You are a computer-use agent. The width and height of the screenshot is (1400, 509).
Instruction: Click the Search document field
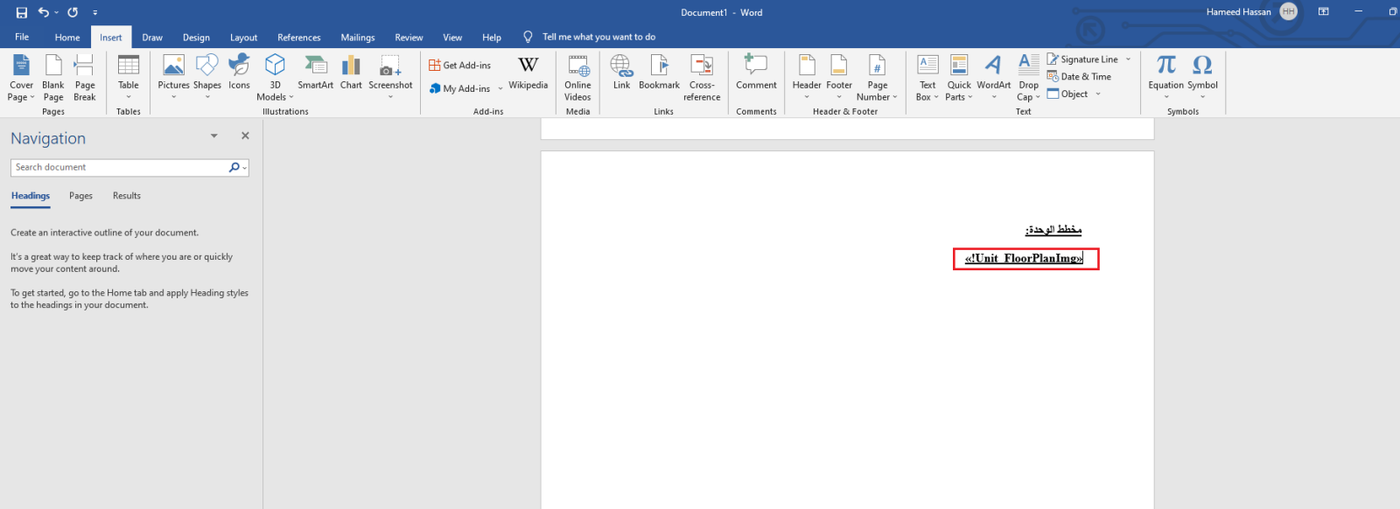[x=118, y=167]
